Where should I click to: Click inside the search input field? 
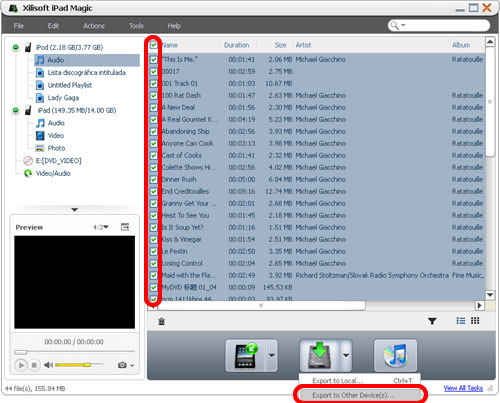447,25
